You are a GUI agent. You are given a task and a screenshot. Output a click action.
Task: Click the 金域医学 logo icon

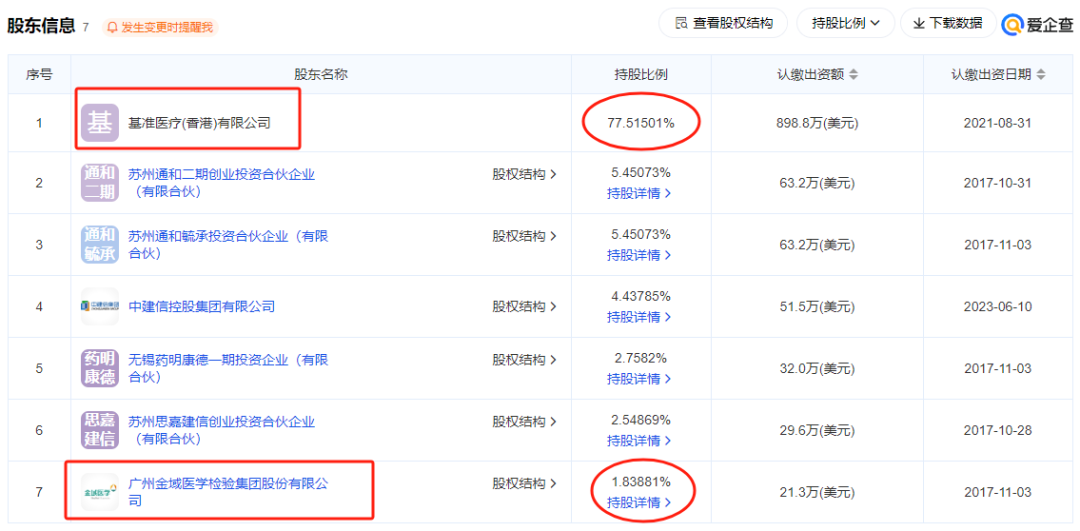[x=100, y=491]
